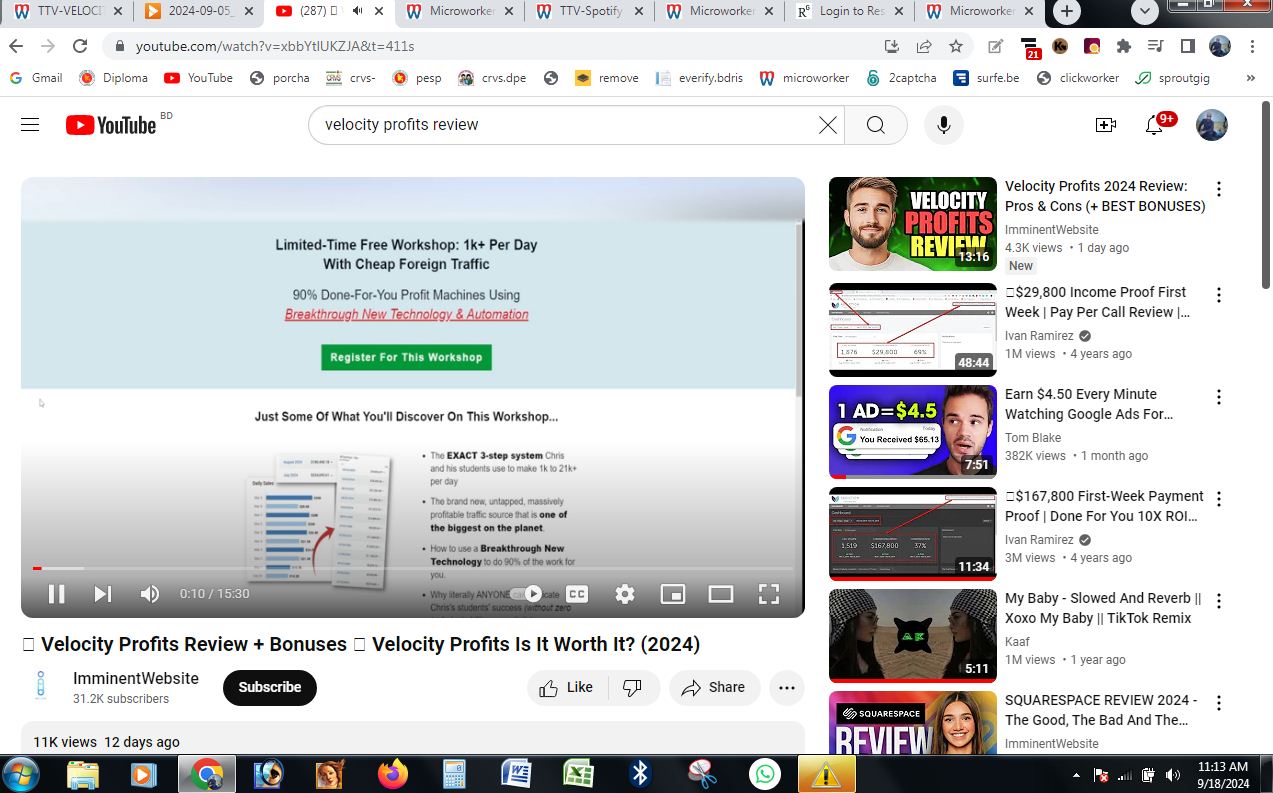1273x793 pixels.
Task: Switch to the Login to Res browser tab
Action: coord(849,12)
